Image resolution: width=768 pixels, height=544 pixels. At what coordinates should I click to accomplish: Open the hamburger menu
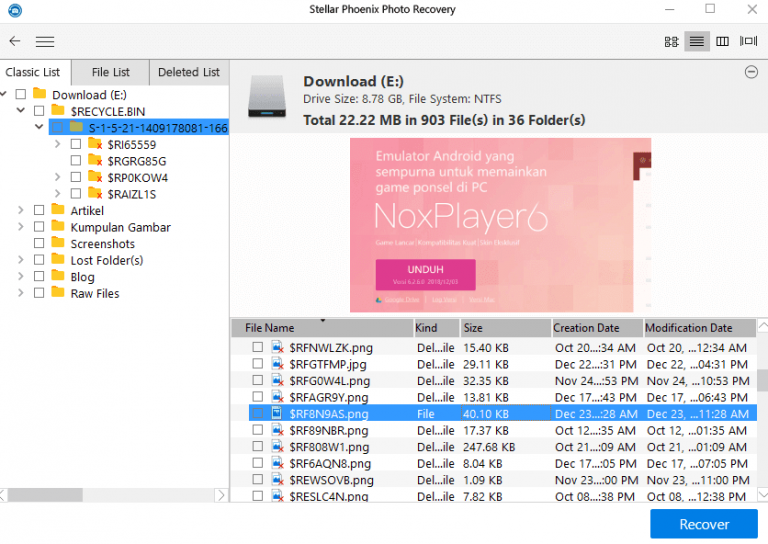tap(45, 42)
